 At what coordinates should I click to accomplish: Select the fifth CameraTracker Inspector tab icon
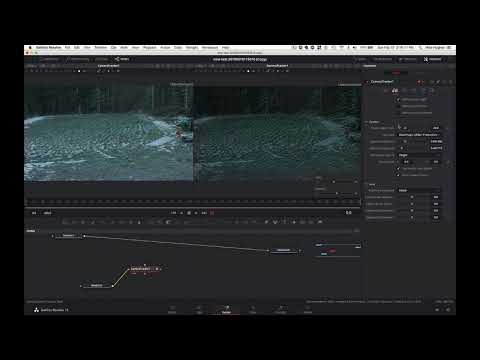coord(423,90)
